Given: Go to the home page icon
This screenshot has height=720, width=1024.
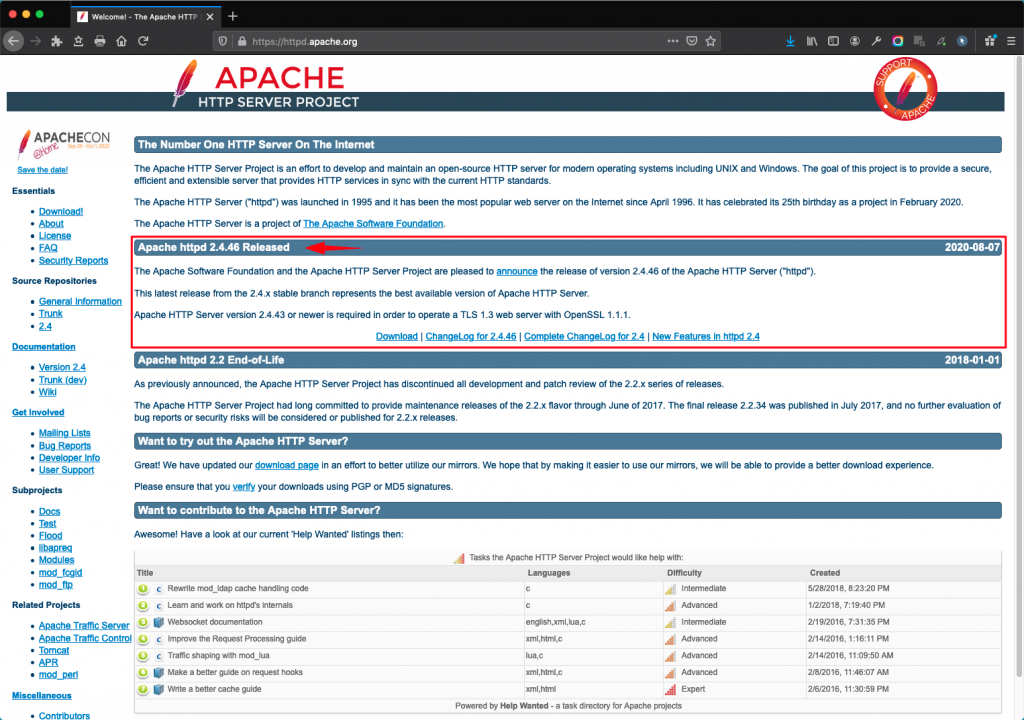Looking at the screenshot, I should [x=121, y=41].
